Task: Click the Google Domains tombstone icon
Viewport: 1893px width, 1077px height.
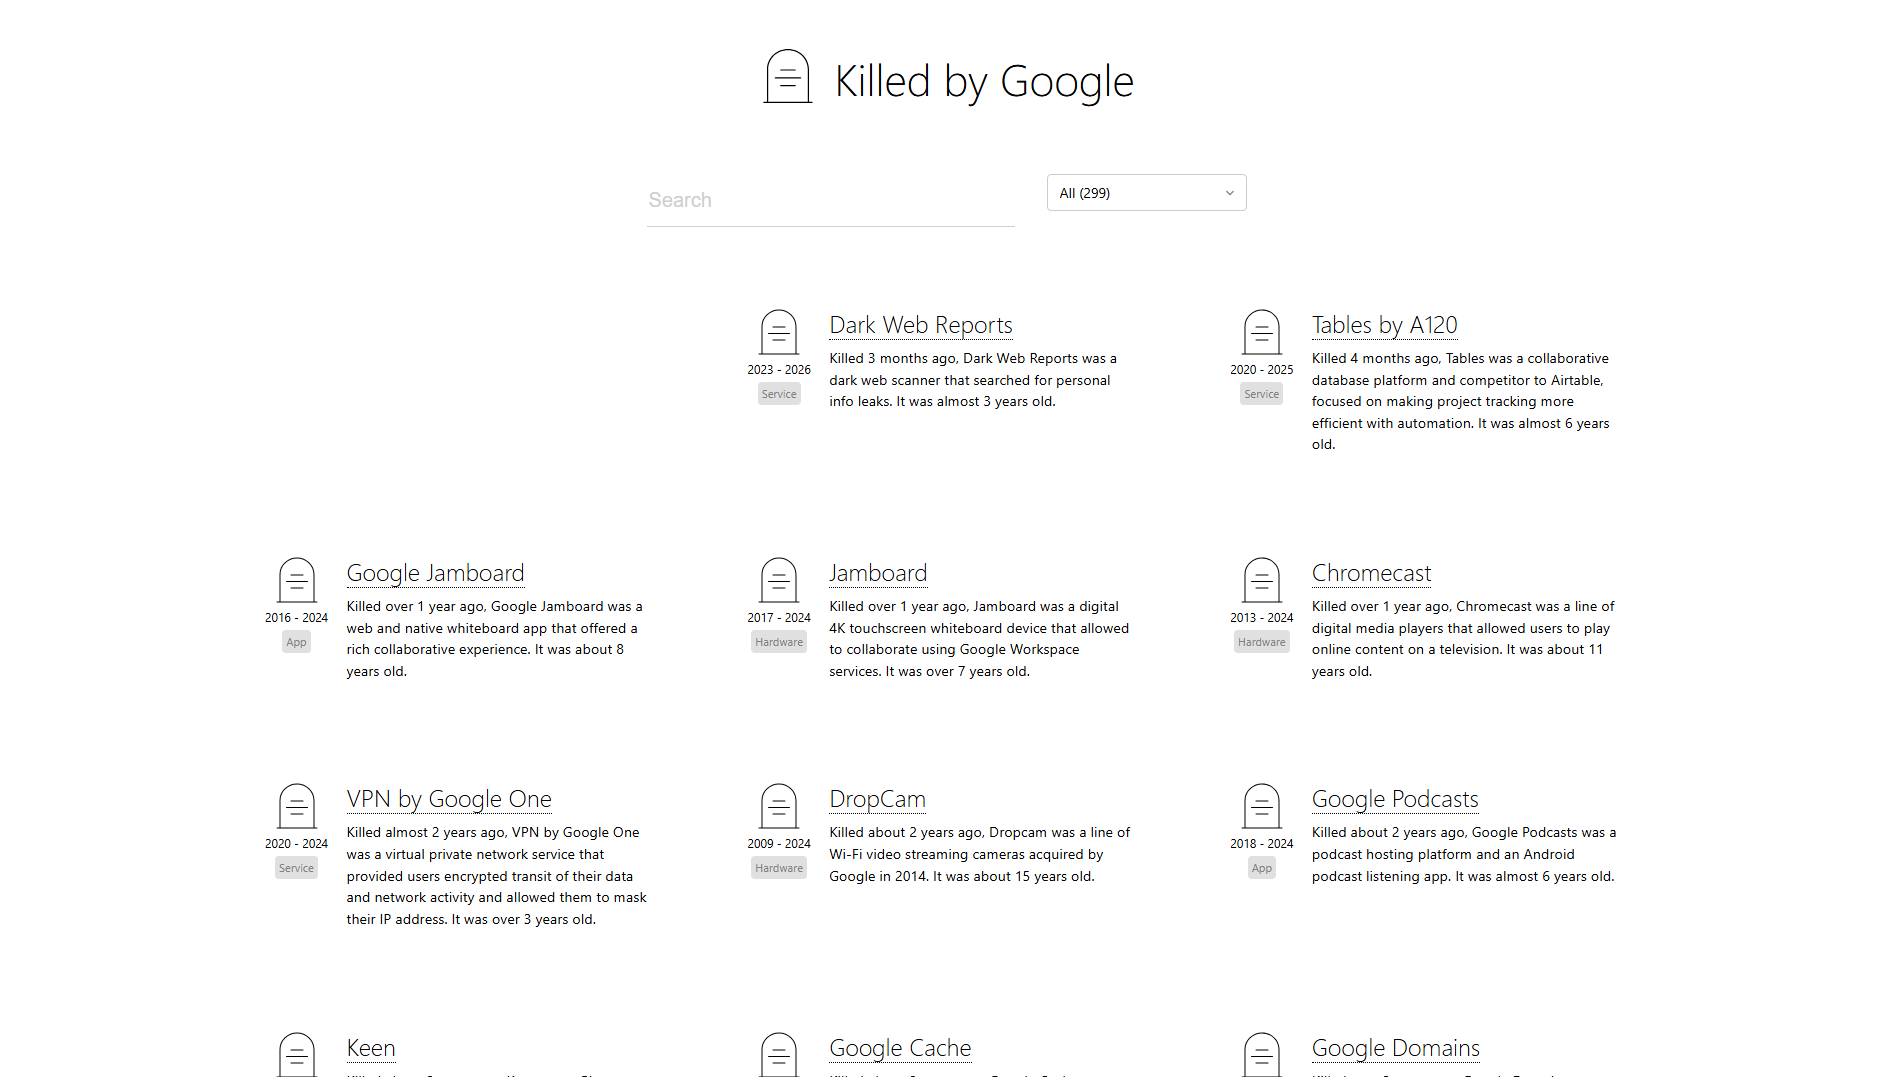Action: pos(1261,1054)
